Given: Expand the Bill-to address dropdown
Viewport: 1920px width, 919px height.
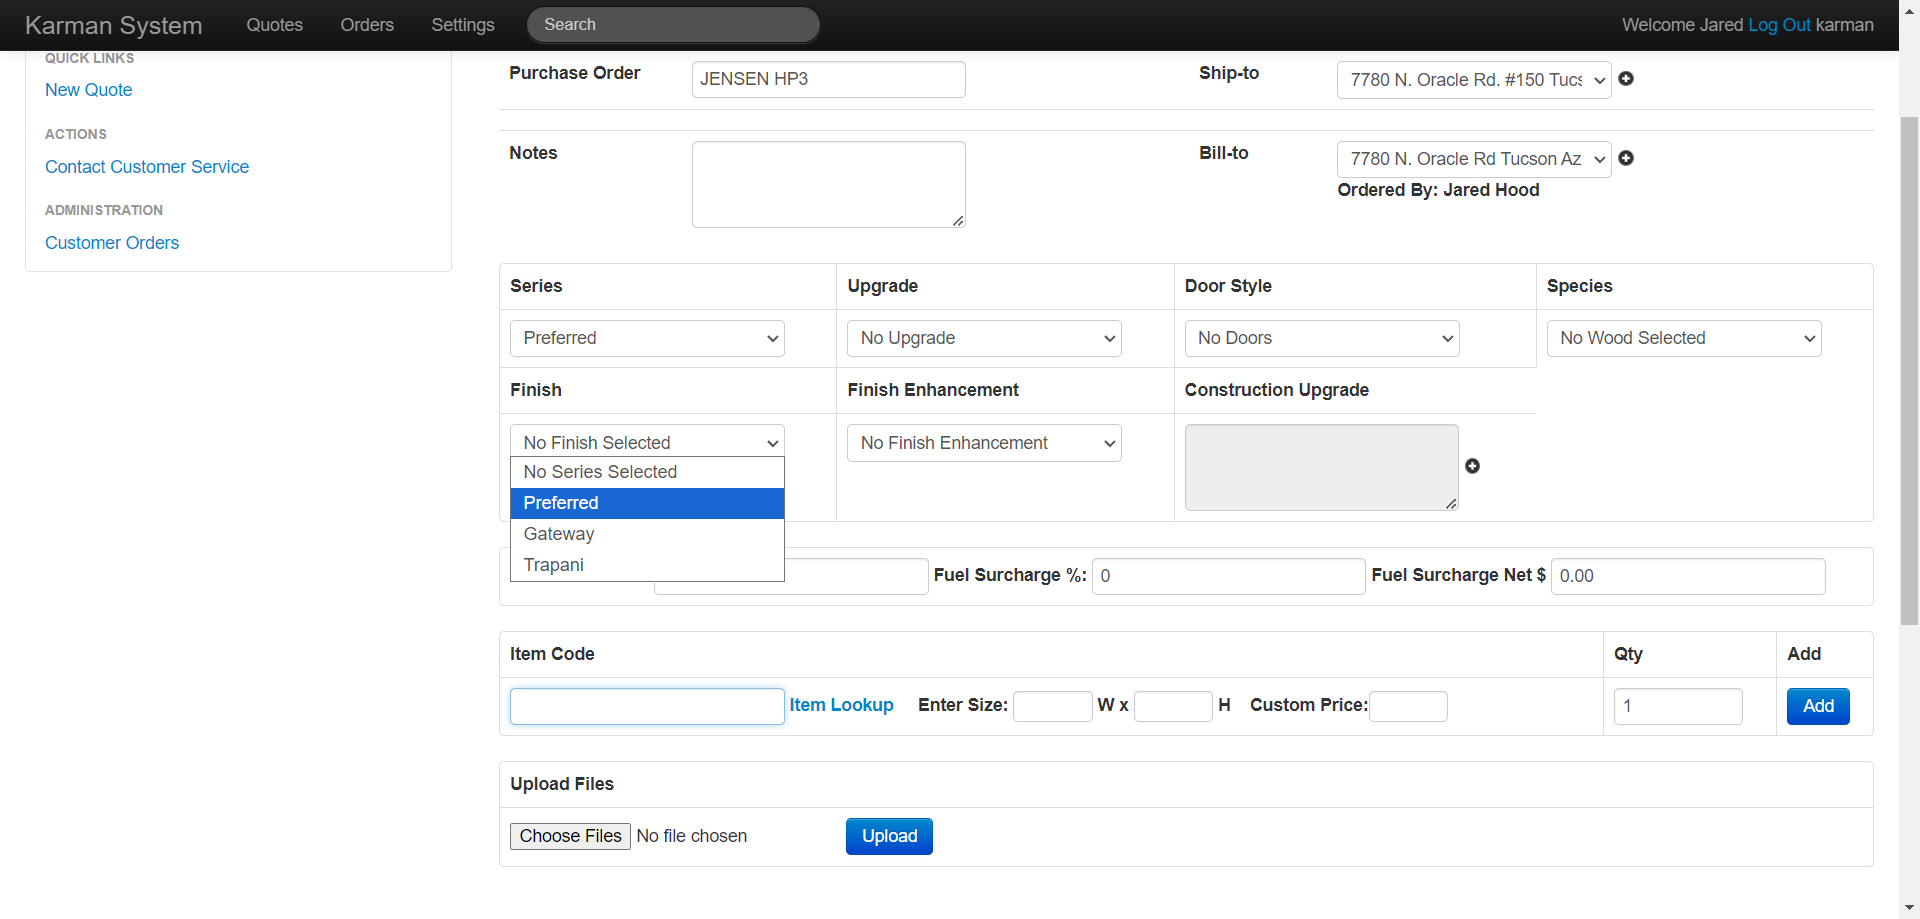Looking at the screenshot, I should click(x=1474, y=159).
